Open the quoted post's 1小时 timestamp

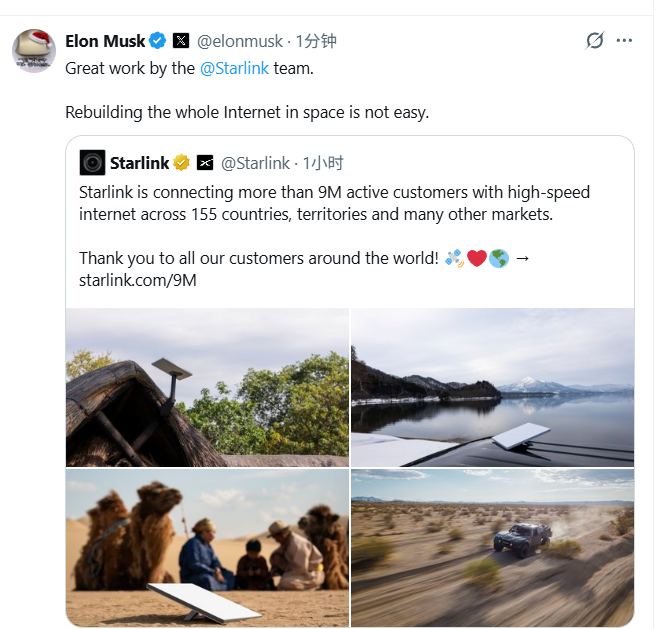coord(323,162)
